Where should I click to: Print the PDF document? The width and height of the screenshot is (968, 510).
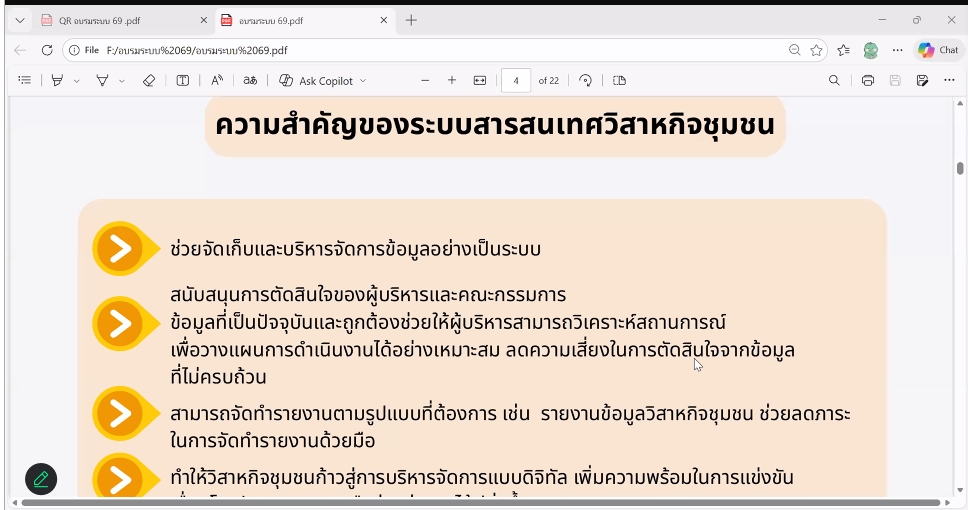868,80
